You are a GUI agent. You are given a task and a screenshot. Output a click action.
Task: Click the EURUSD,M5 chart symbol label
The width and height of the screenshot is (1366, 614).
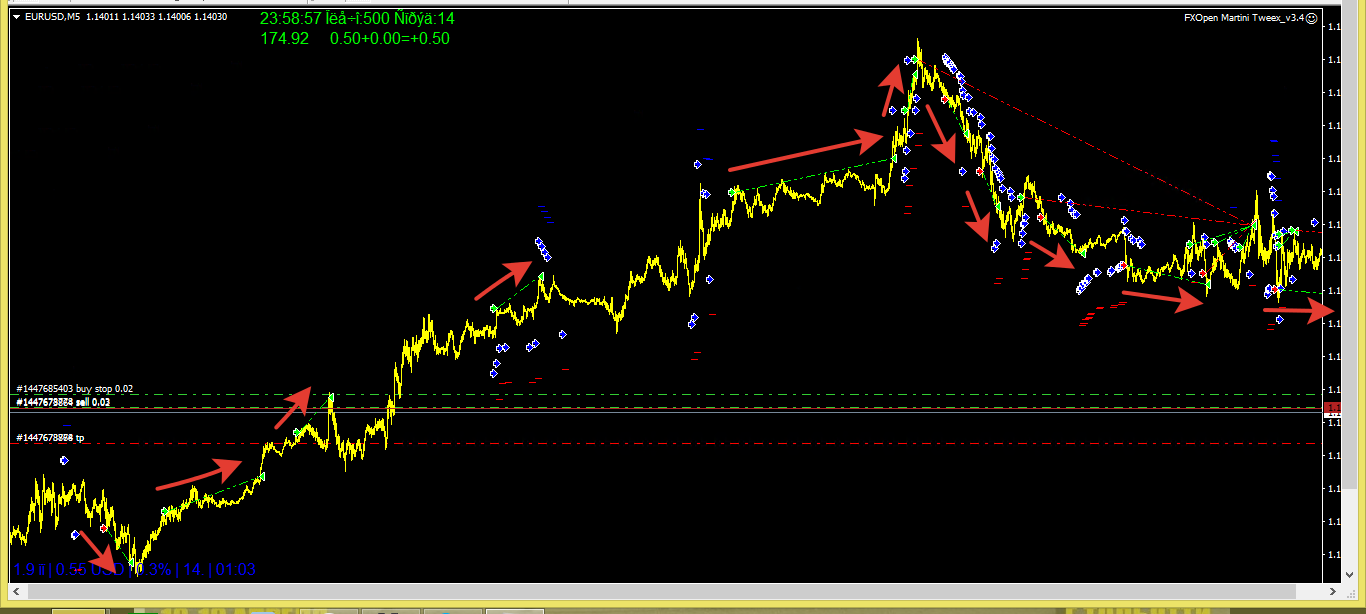coord(53,17)
